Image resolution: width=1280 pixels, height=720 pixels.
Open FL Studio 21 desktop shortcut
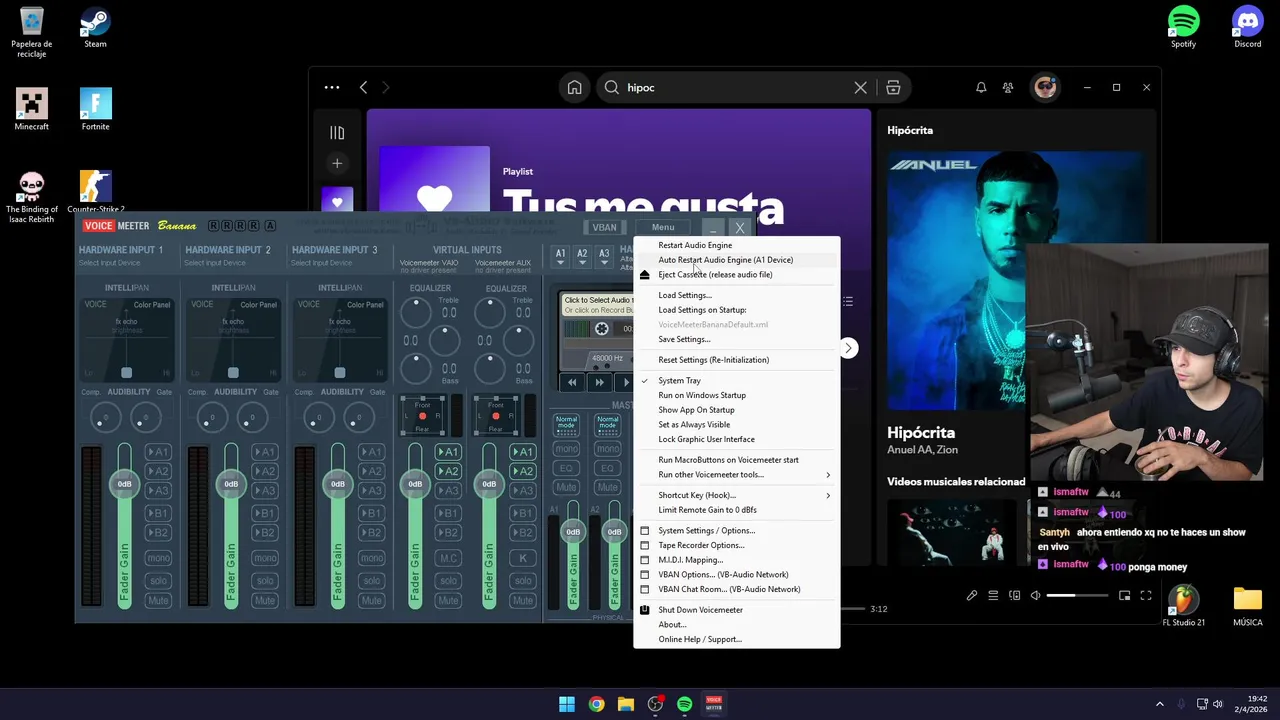[1183, 606]
